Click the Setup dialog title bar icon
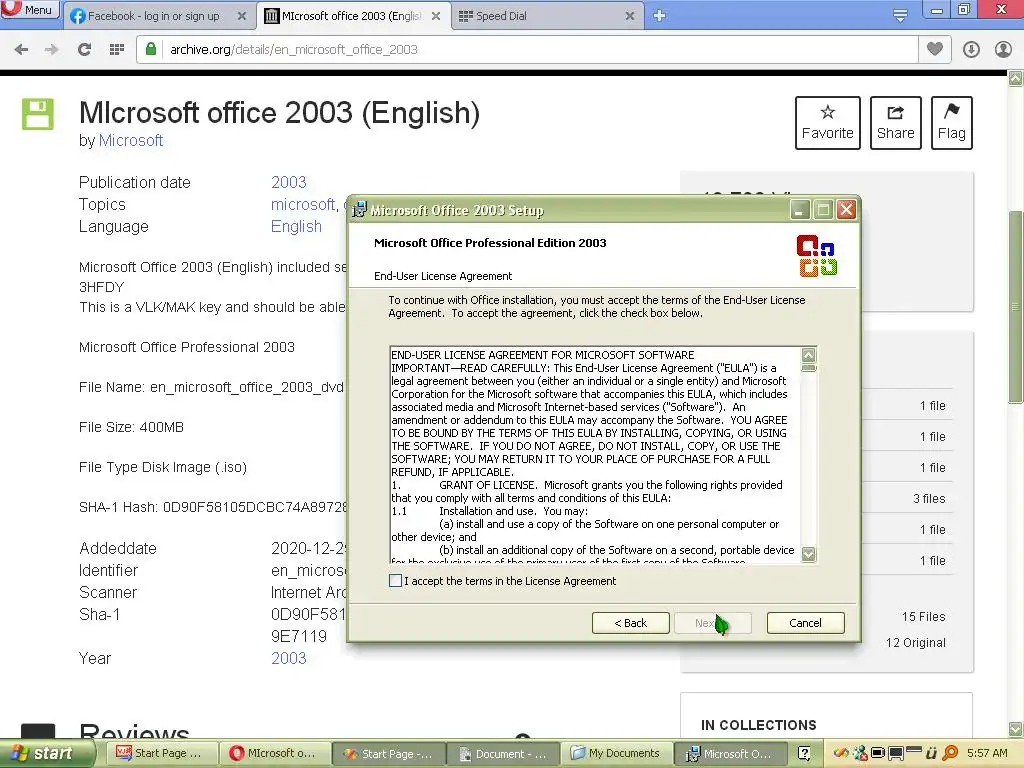 (x=359, y=210)
